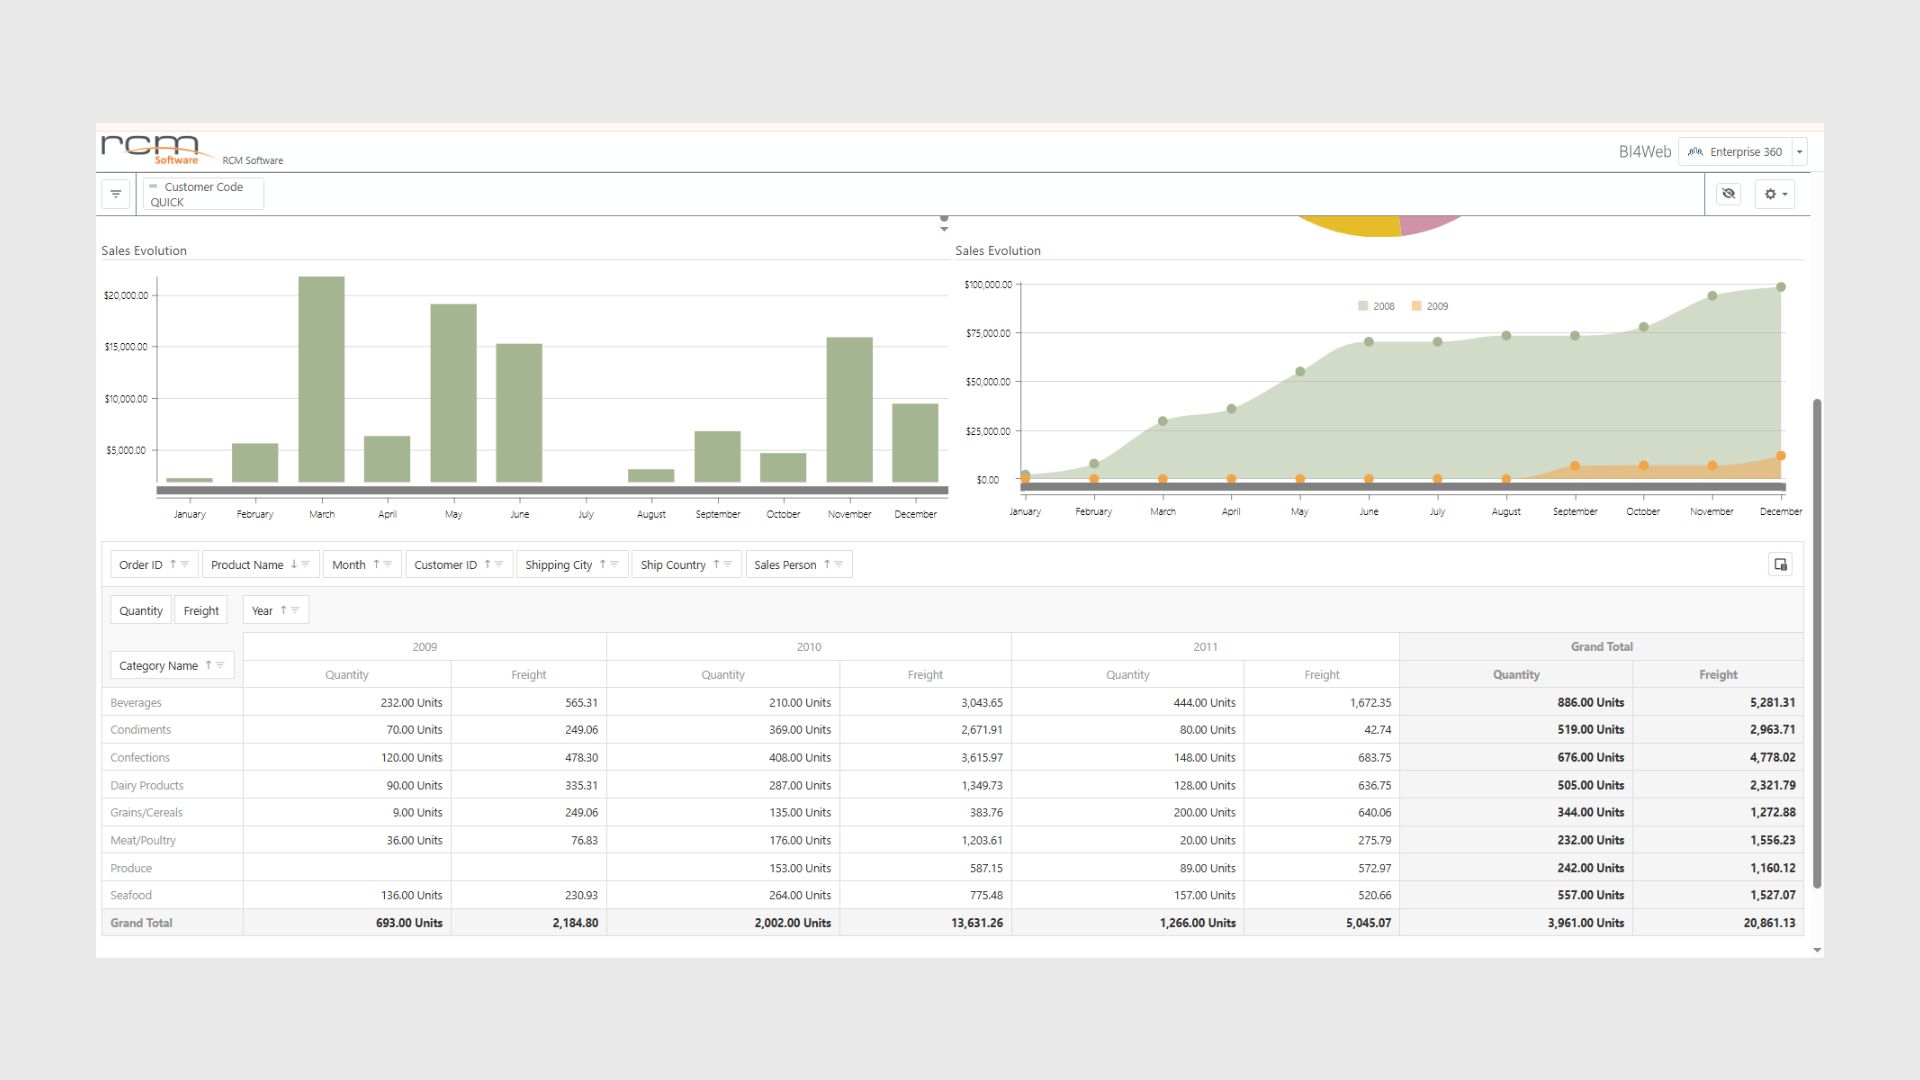
Task: Toggle the 2009 series legend
Action: pos(1430,307)
